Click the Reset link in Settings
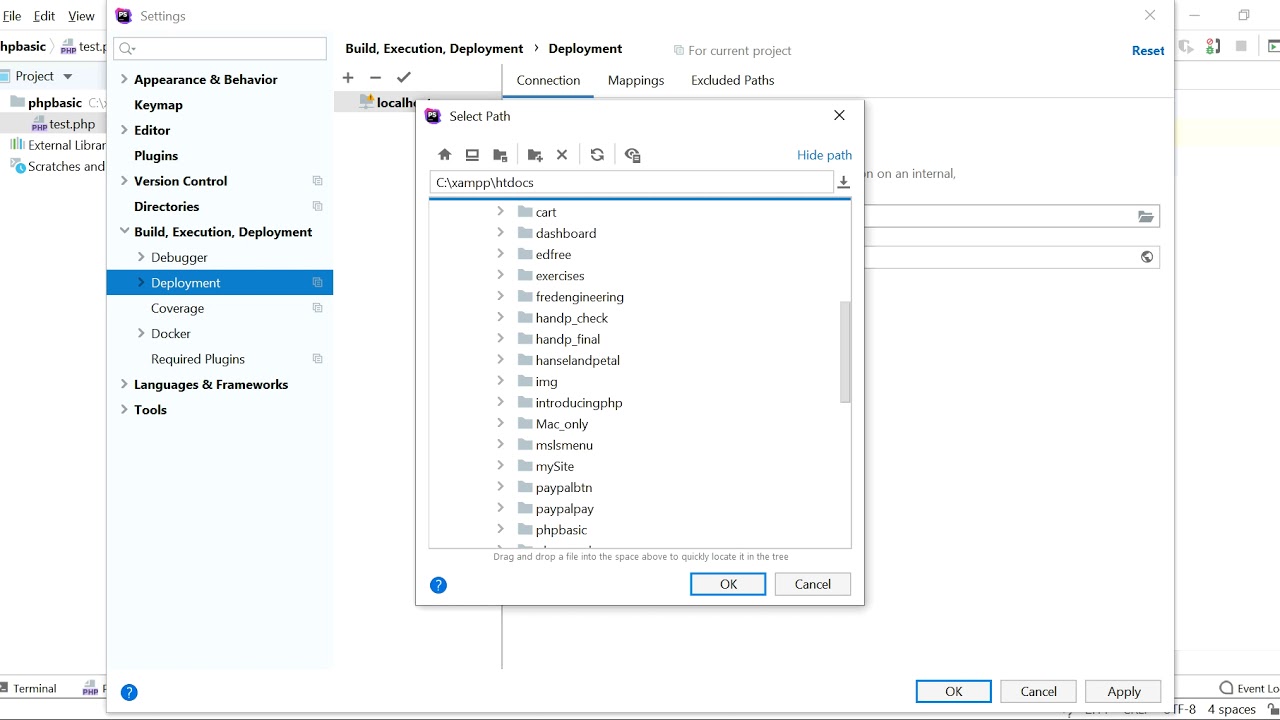The height and width of the screenshot is (720, 1280). [x=1148, y=51]
